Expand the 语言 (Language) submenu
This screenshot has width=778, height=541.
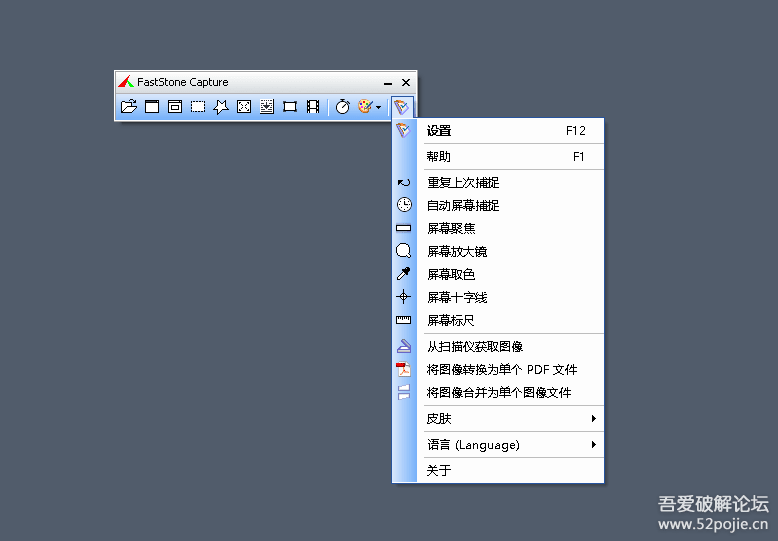point(498,445)
